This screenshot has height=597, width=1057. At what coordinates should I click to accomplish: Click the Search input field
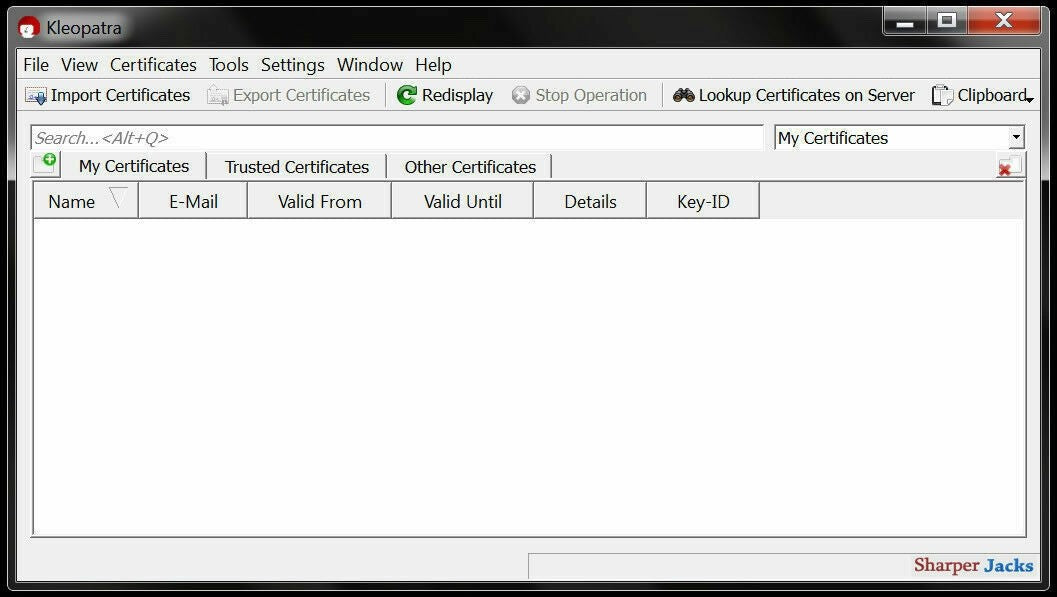point(395,137)
